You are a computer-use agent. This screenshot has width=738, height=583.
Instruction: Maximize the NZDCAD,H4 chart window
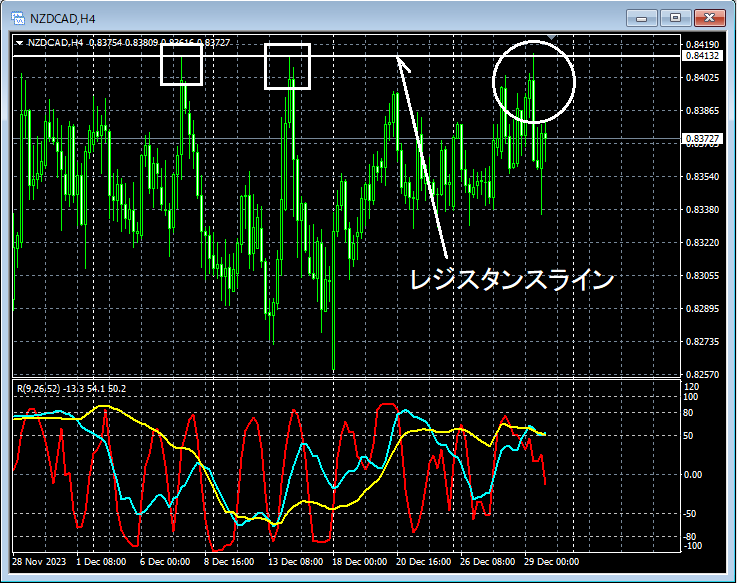[x=675, y=18]
